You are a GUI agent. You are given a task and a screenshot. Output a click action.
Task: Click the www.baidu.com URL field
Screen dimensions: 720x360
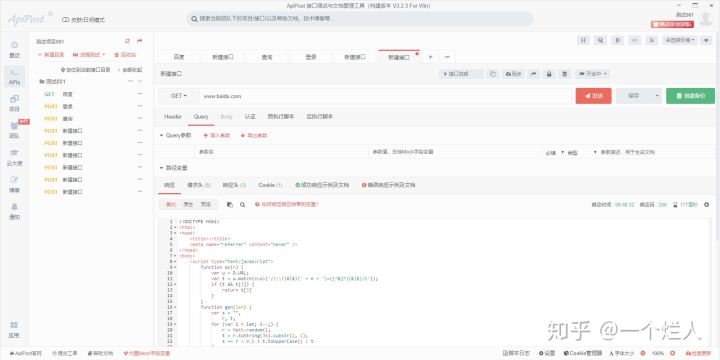(386, 96)
